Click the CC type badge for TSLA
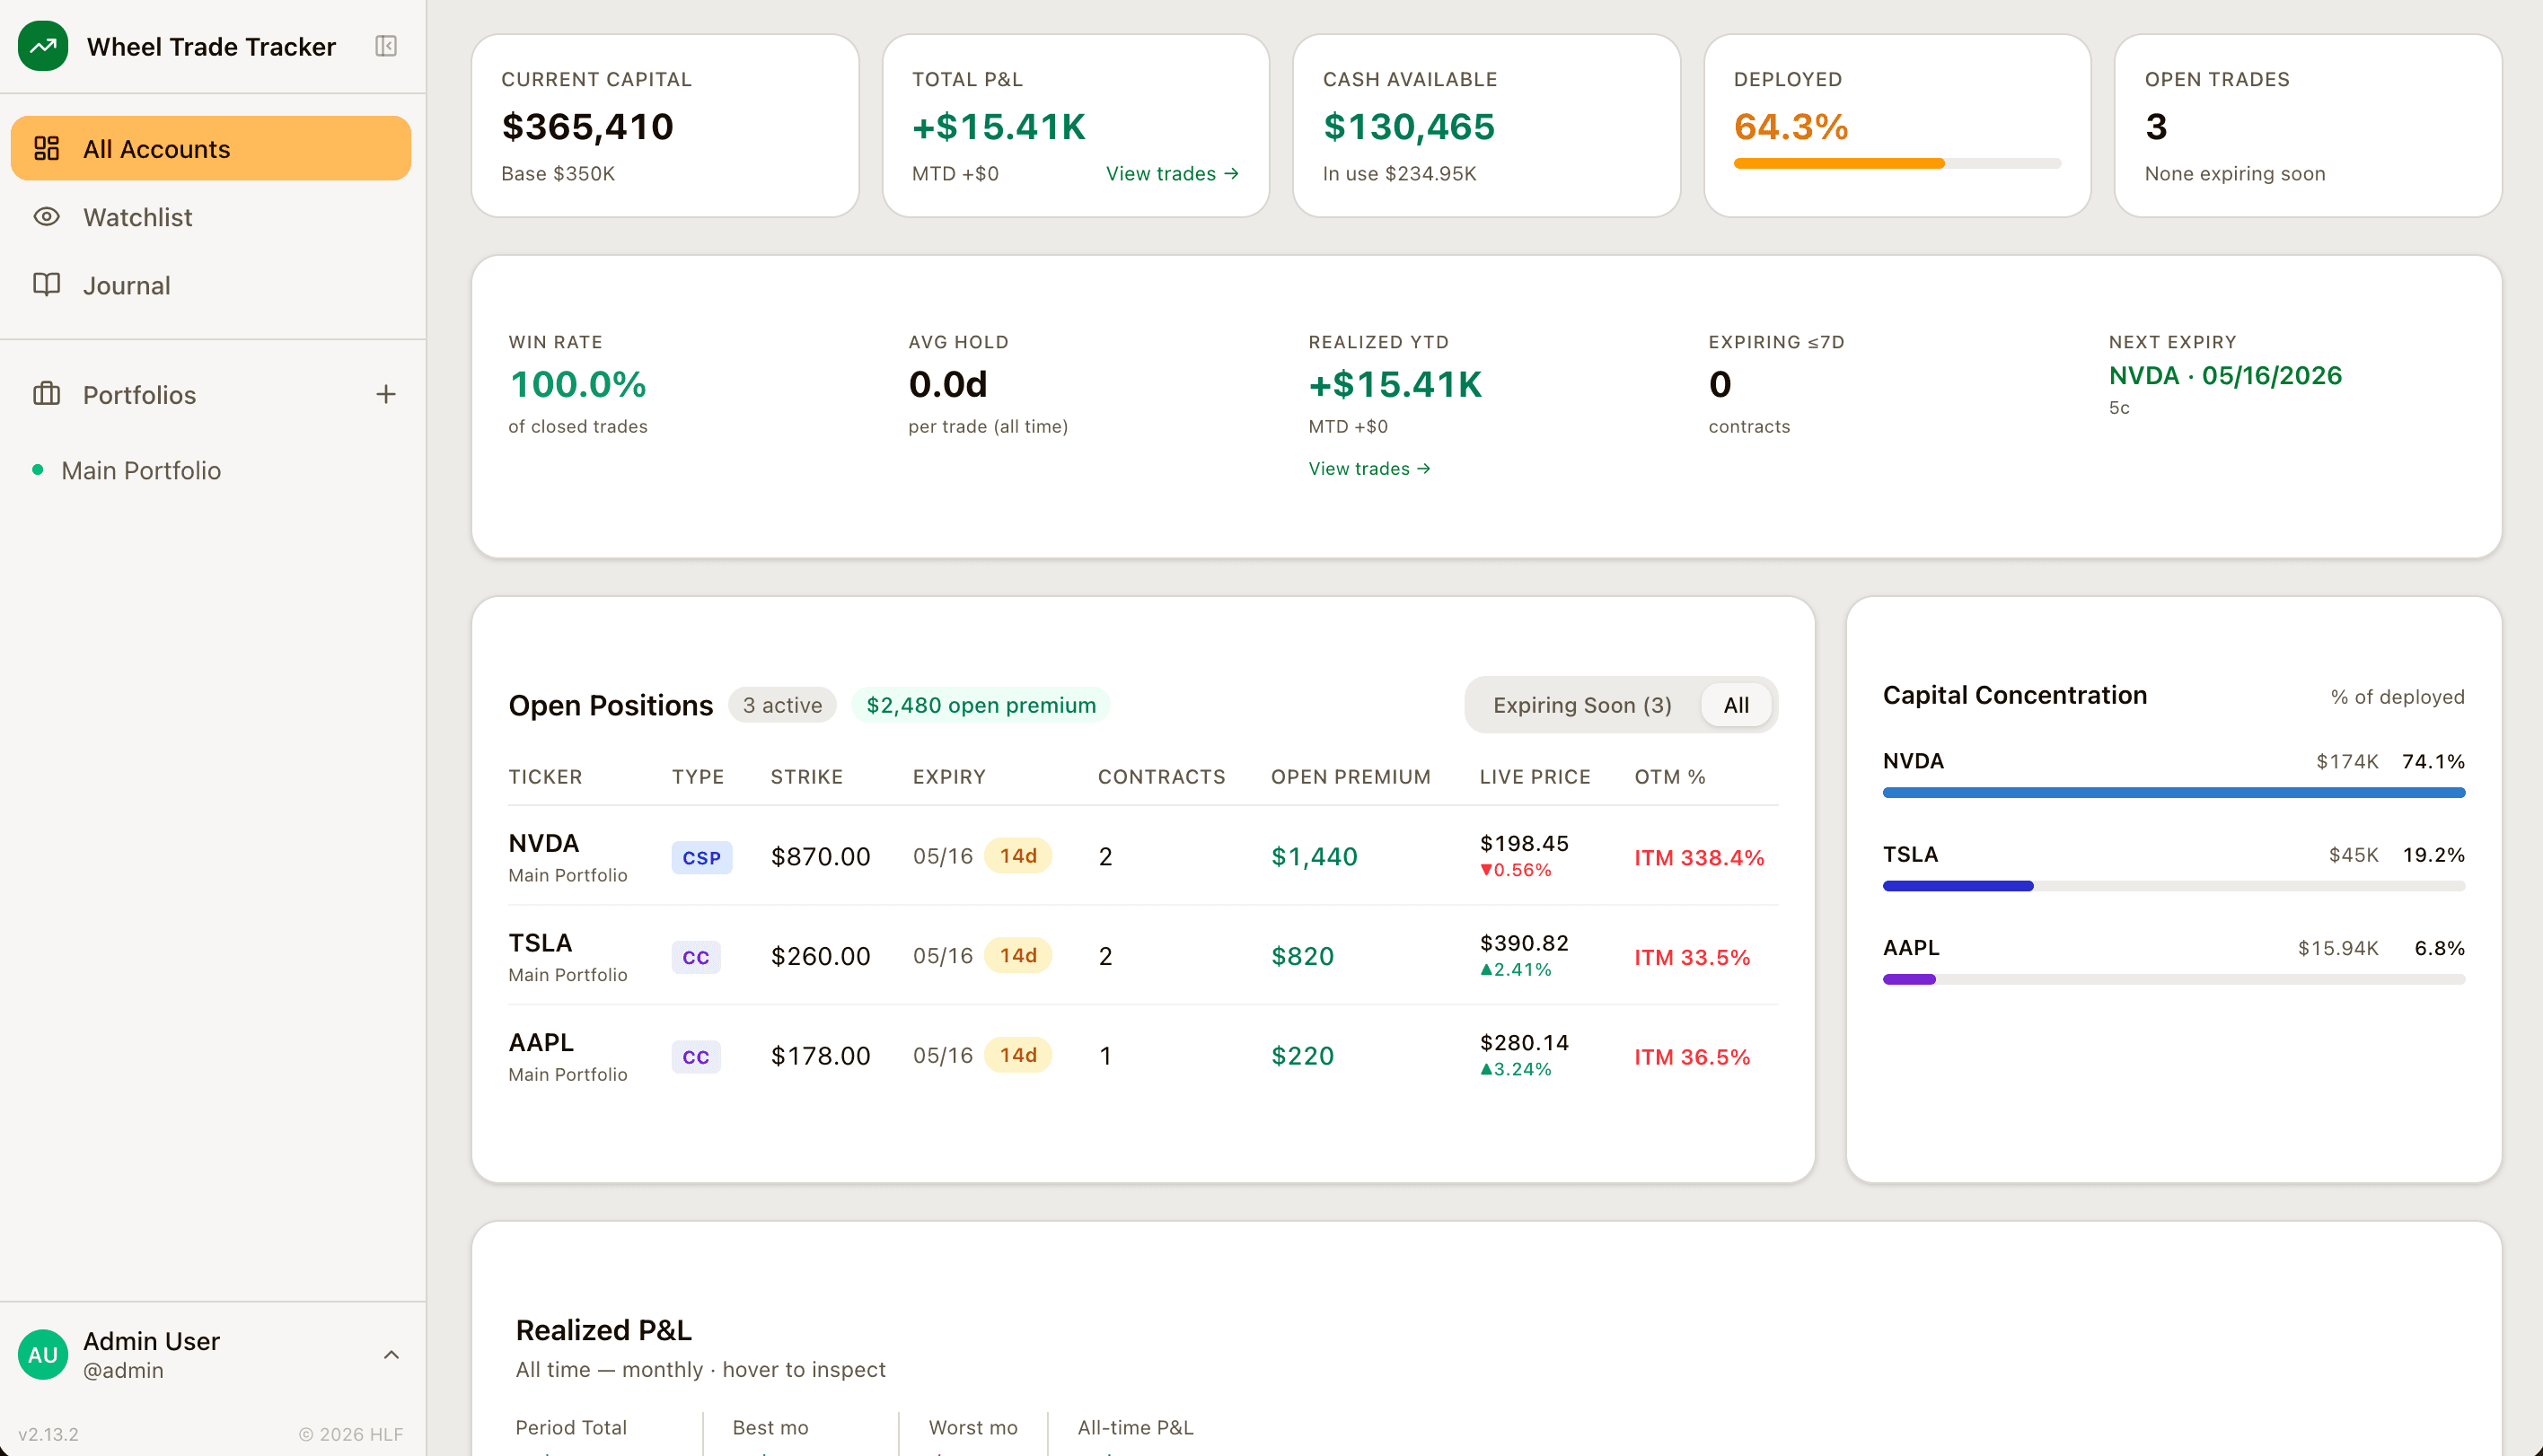This screenshot has height=1456, width=2543. point(696,957)
